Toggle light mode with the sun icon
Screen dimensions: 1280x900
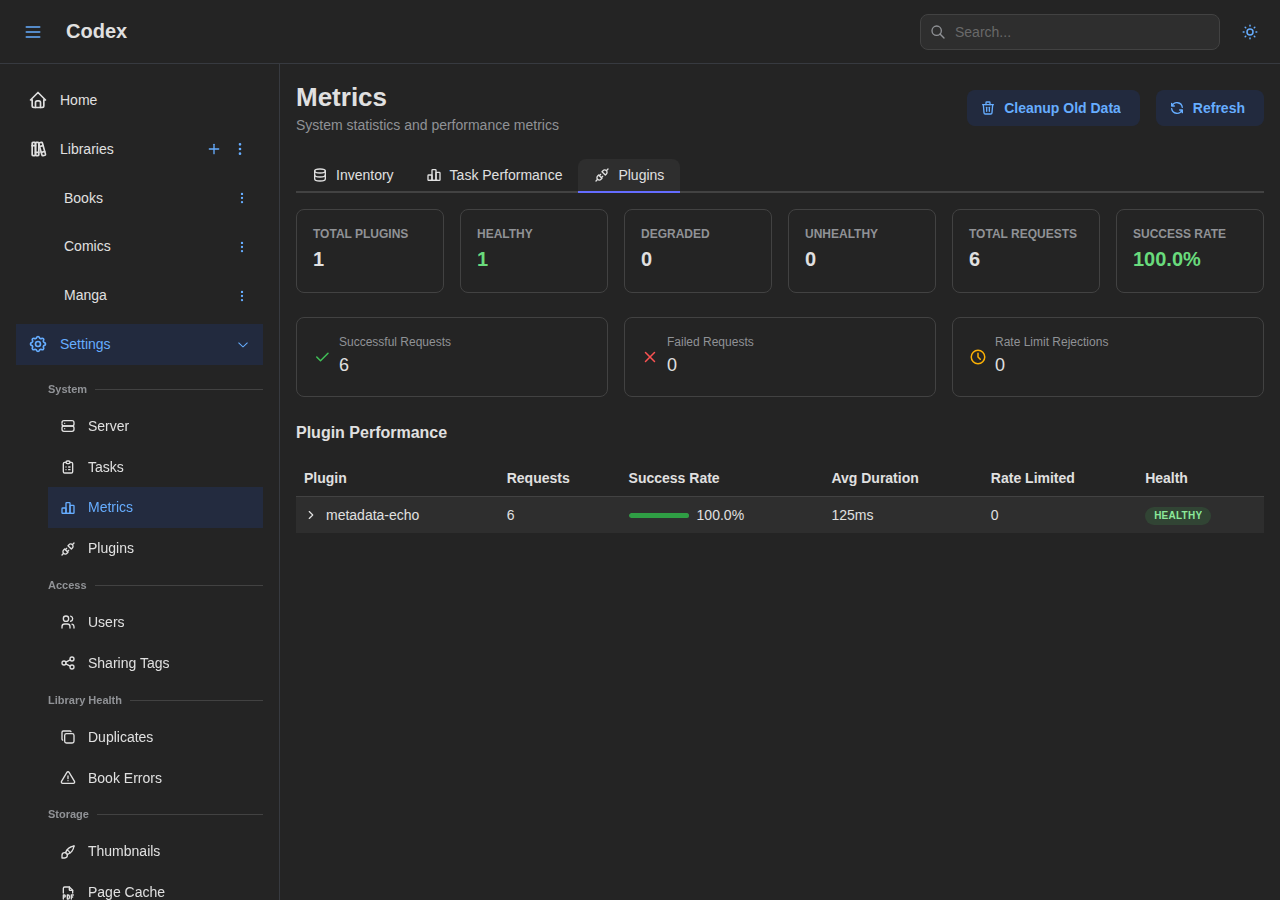point(1249,32)
